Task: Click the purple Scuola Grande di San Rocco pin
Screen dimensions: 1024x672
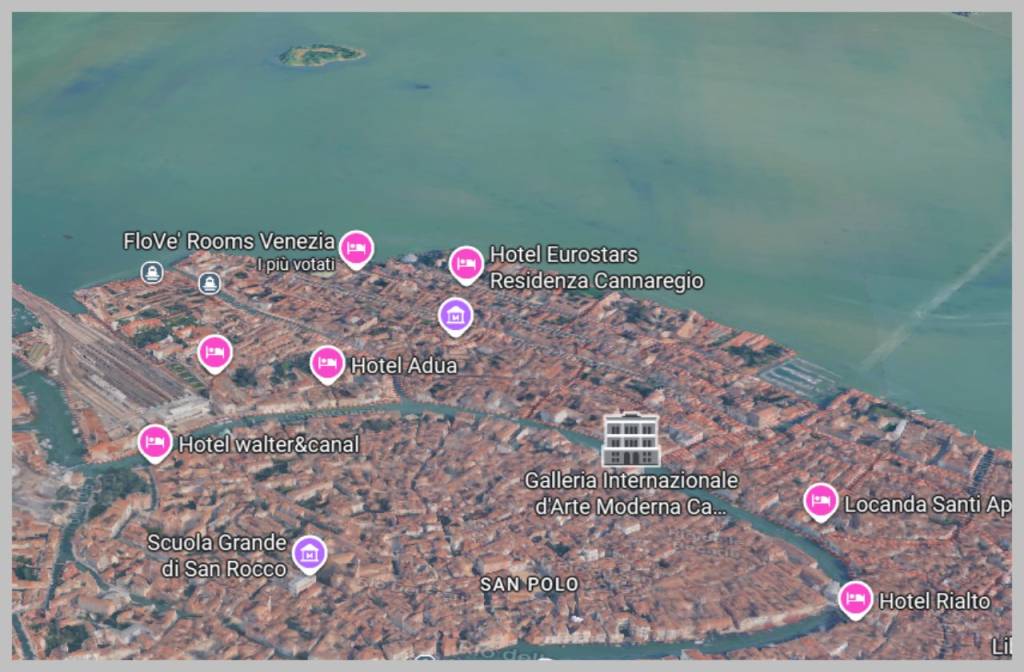Action: click(x=311, y=551)
